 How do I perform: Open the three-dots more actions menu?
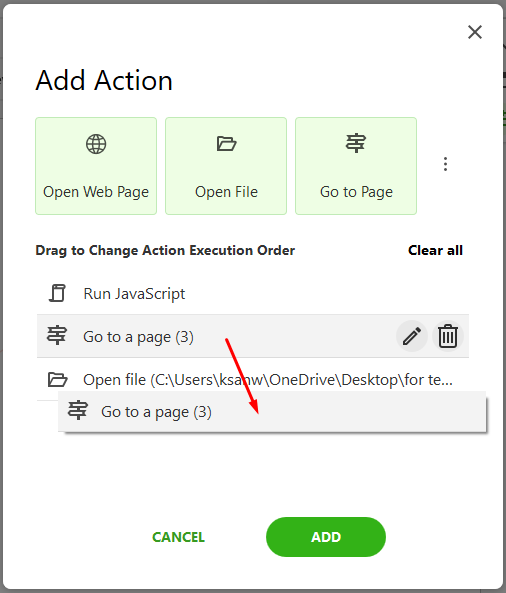445,164
